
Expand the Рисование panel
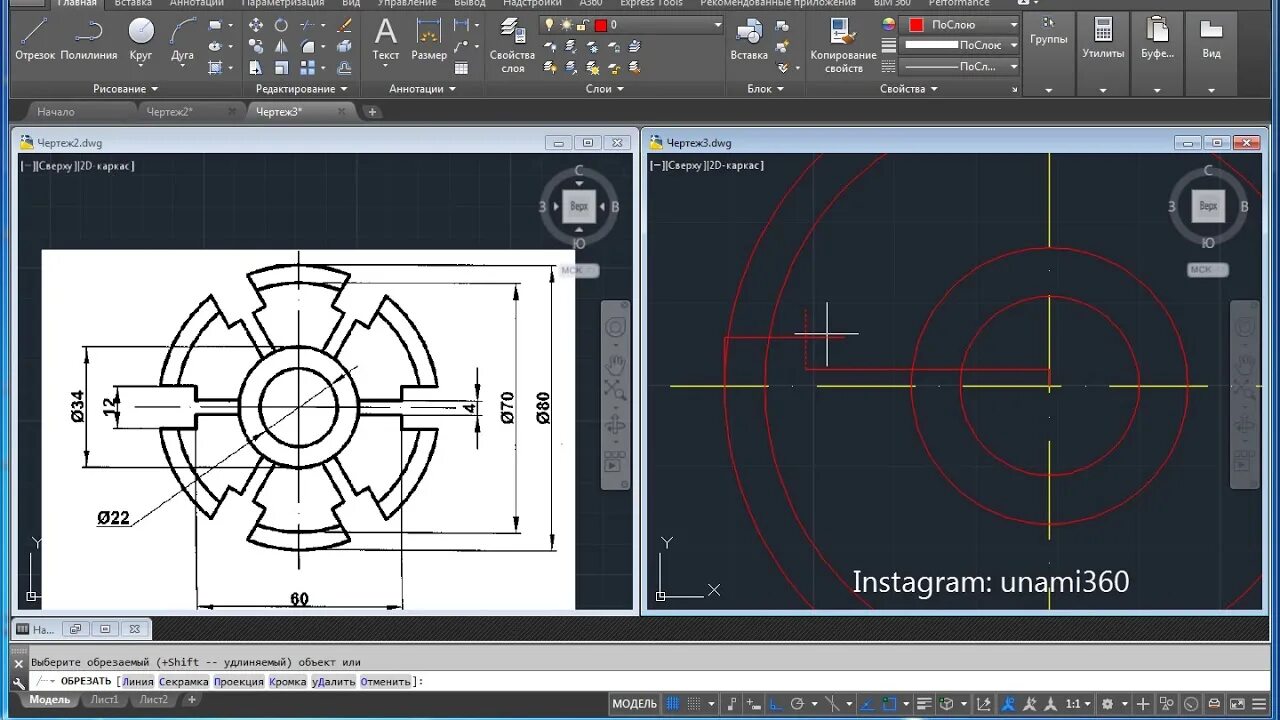pyautogui.click(x=125, y=89)
